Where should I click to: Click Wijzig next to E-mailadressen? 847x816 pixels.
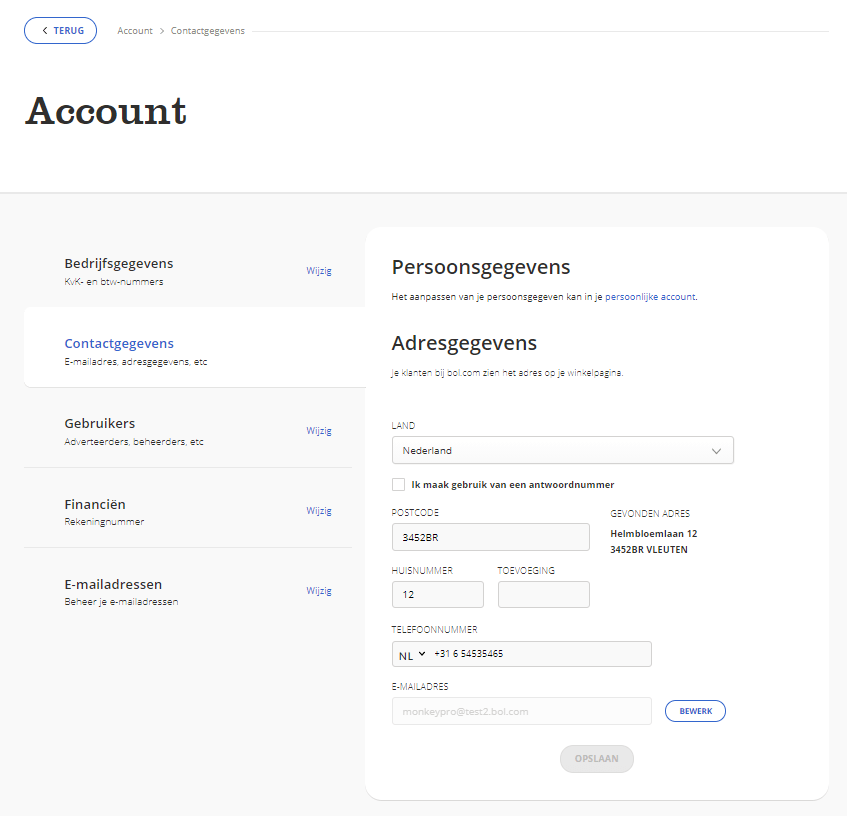coord(319,590)
